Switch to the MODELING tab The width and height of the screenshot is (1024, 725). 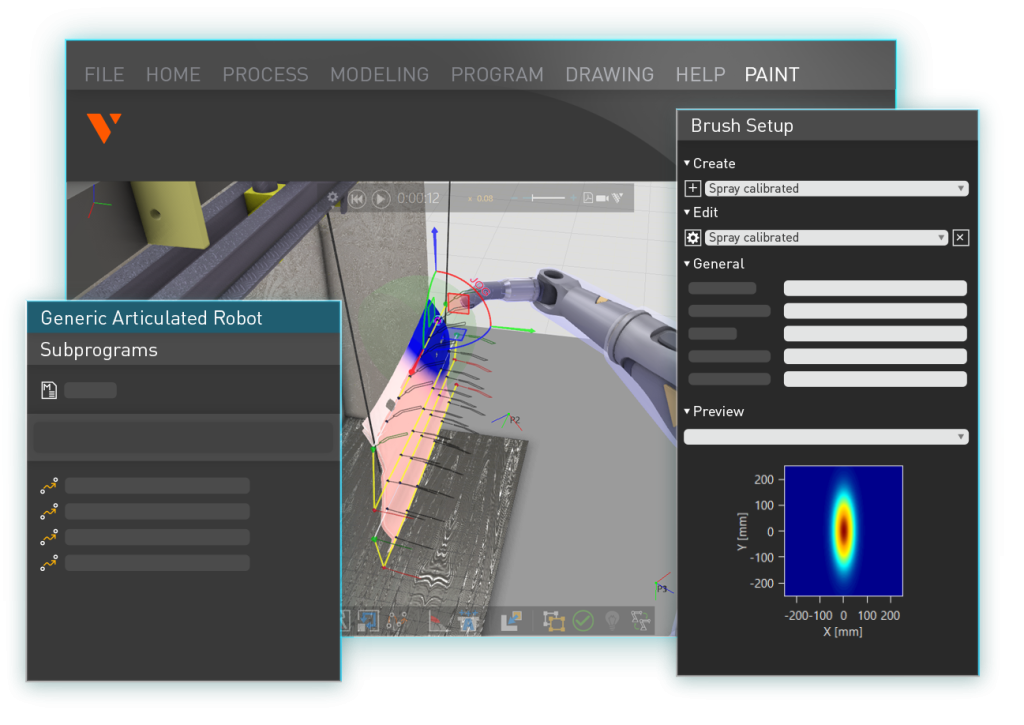(379, 75)
